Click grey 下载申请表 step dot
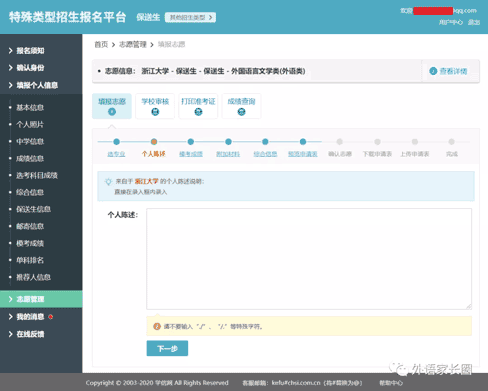The width and height of the screenshot is (488, 391). click(x=377, y=142)
